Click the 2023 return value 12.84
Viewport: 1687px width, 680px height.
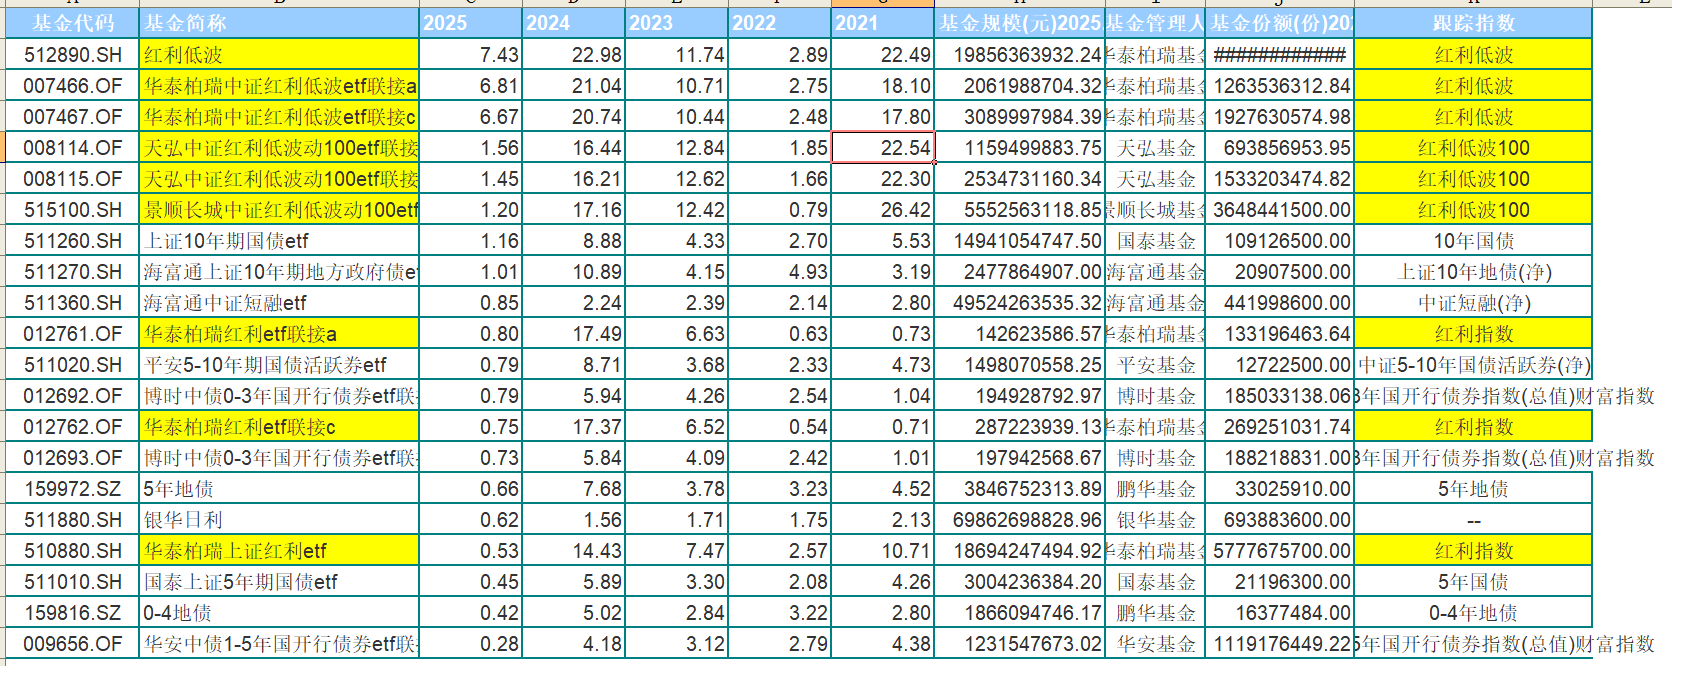coord(677,148)
